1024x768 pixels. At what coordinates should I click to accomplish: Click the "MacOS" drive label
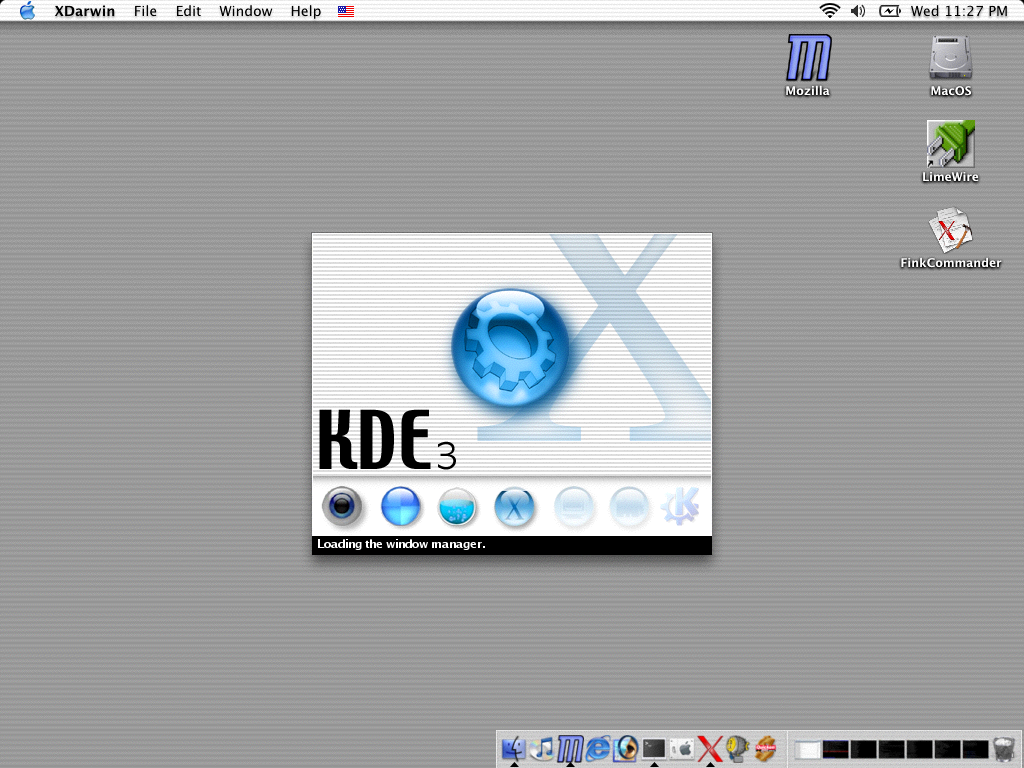951,91
